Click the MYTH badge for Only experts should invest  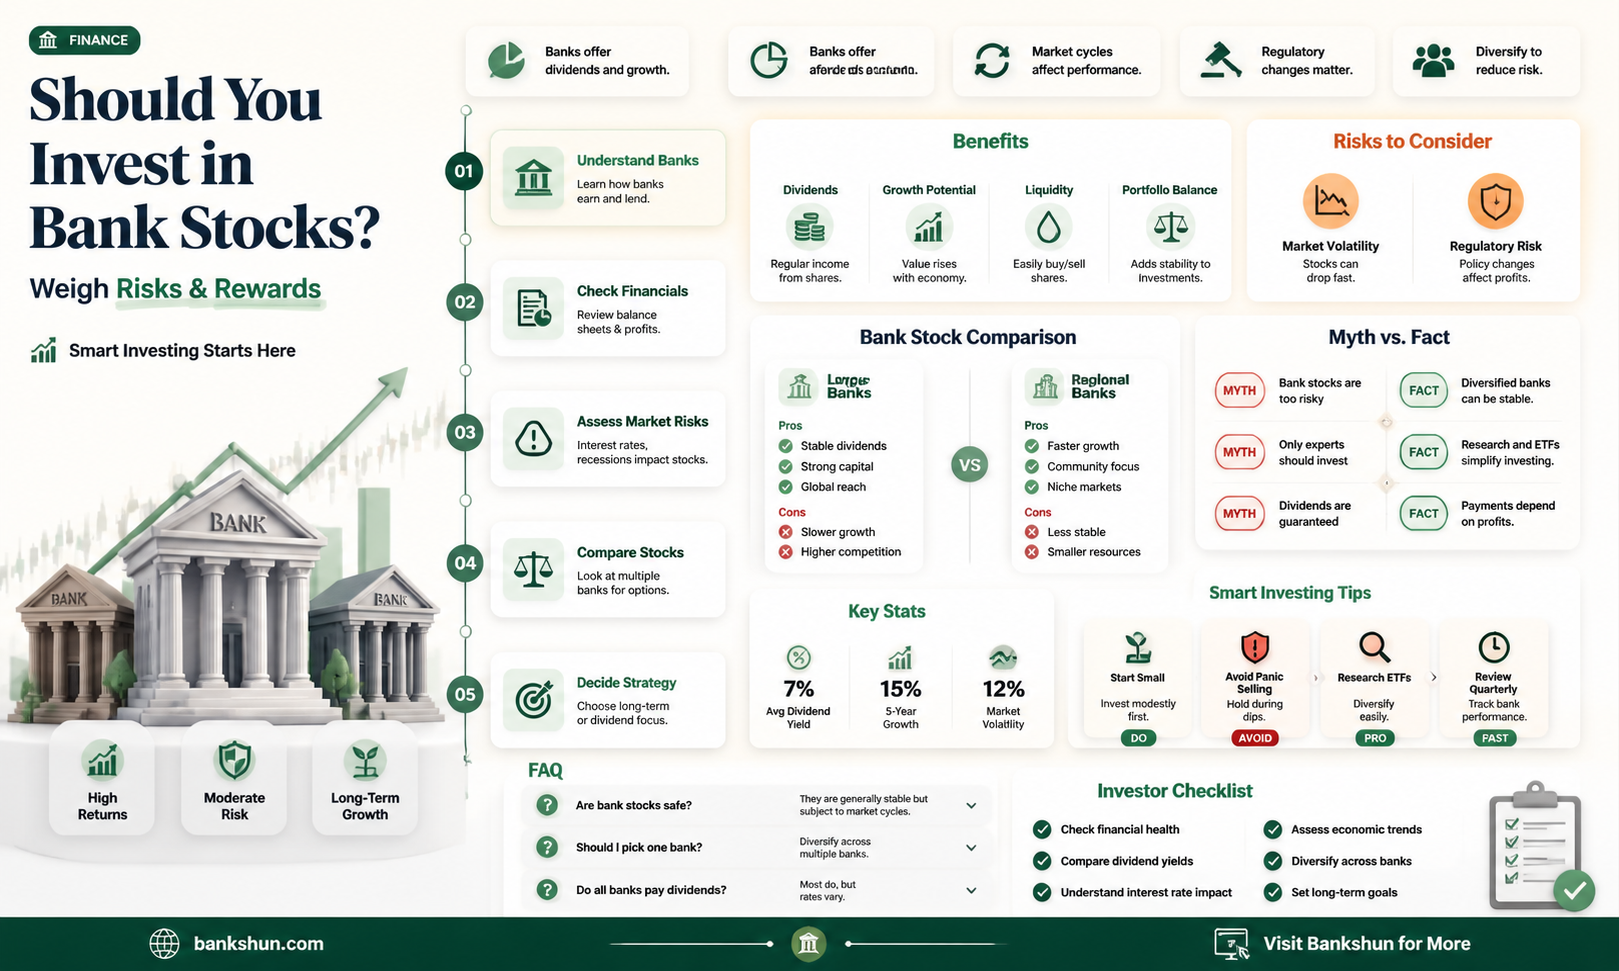pyautogui.click(x=1239, y=452)
